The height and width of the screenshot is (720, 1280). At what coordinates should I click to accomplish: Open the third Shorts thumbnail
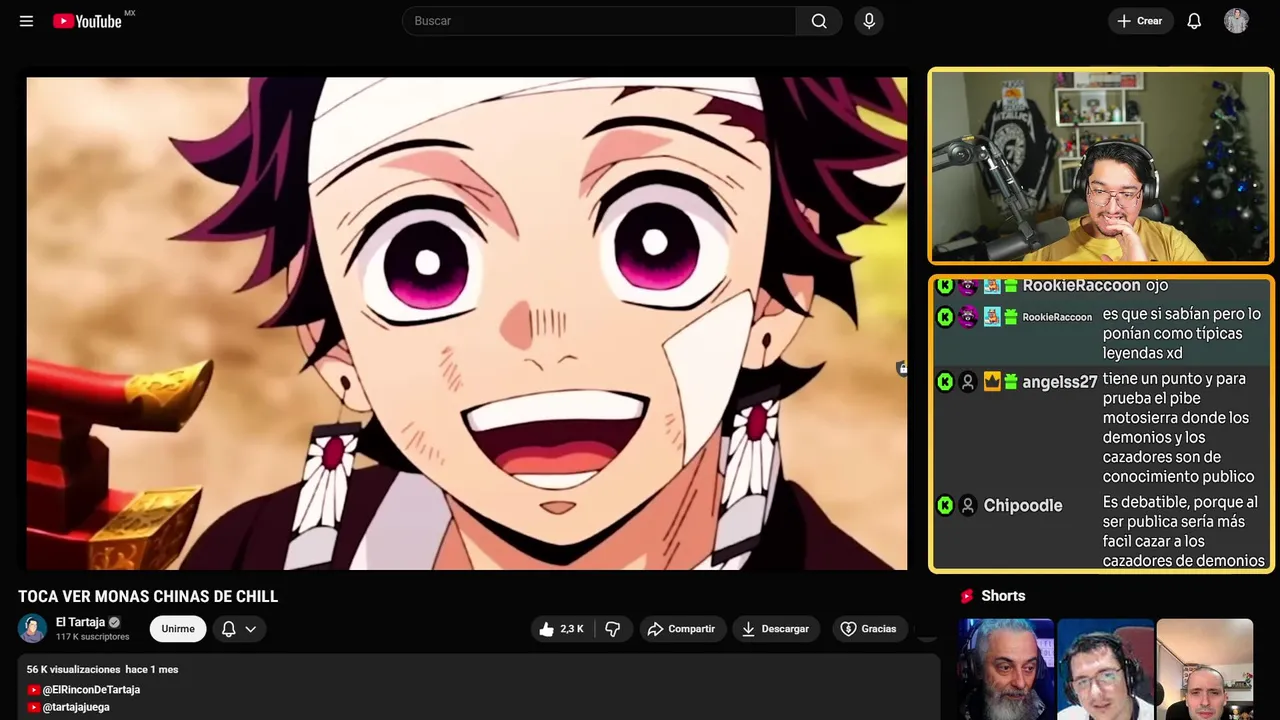[x=1204, y=669]
